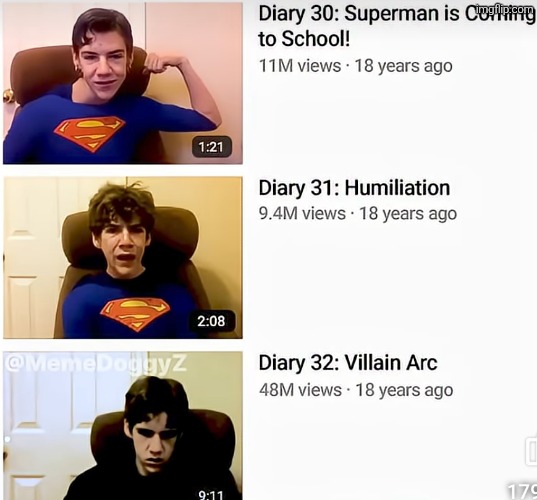Click the '11M views' text
Image resolution: width=537 pixels, height=500 pixels.
300,66
